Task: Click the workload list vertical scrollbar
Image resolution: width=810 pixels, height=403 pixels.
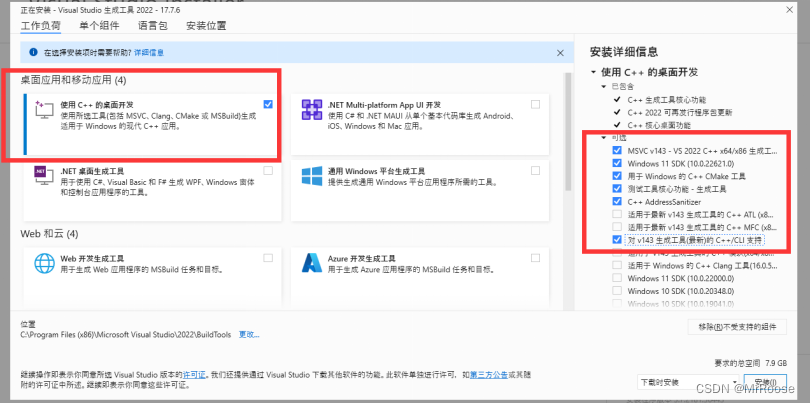Action: [x=568, y=132]
